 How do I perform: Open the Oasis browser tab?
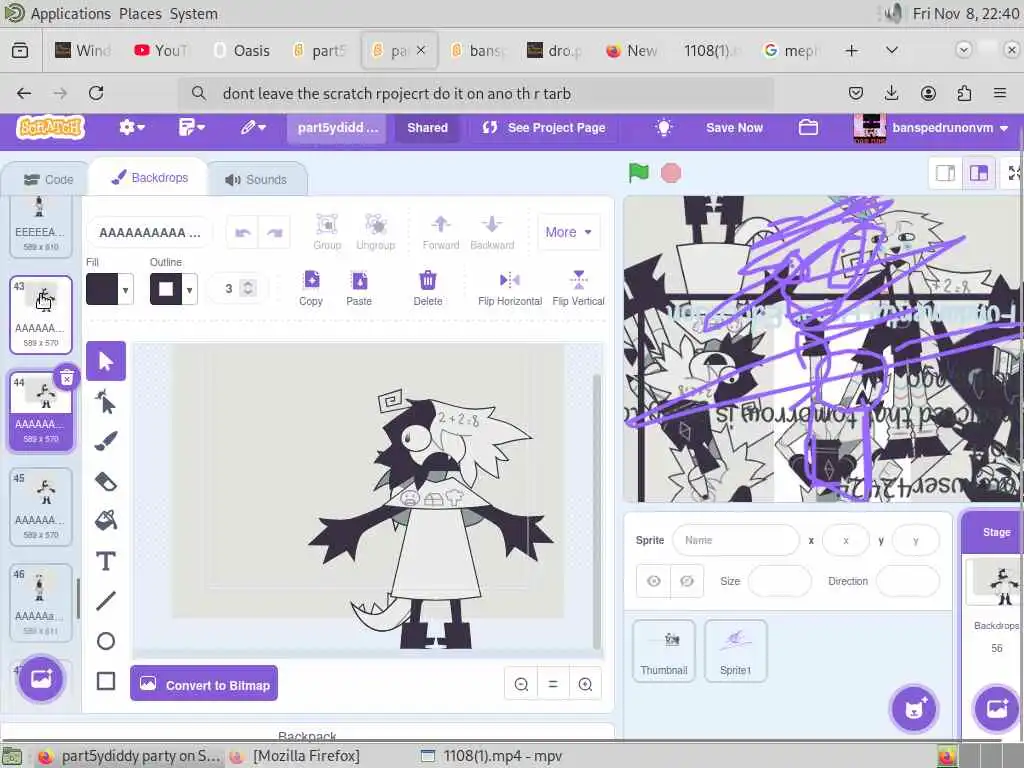(x=243, y=50)
